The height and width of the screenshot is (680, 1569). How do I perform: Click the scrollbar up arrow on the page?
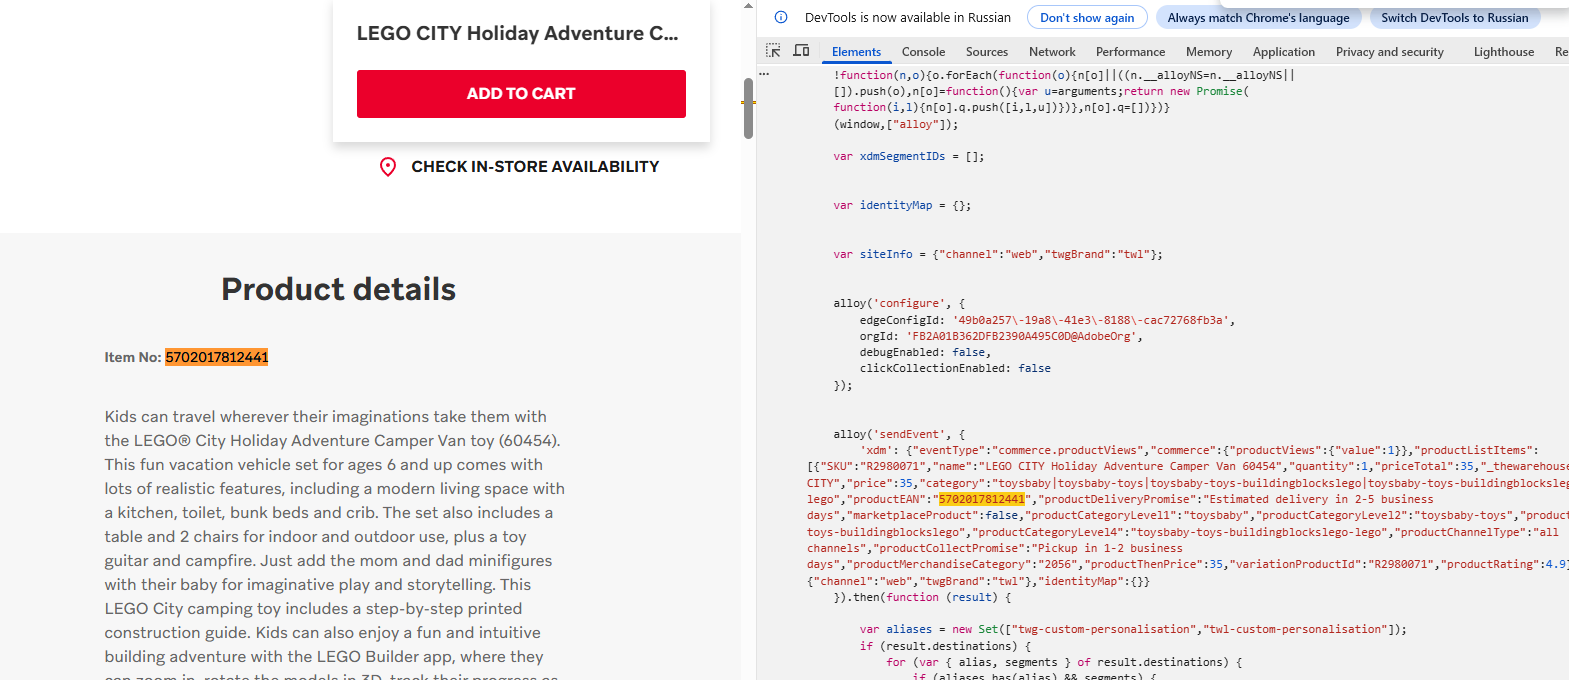pos(748,6)
